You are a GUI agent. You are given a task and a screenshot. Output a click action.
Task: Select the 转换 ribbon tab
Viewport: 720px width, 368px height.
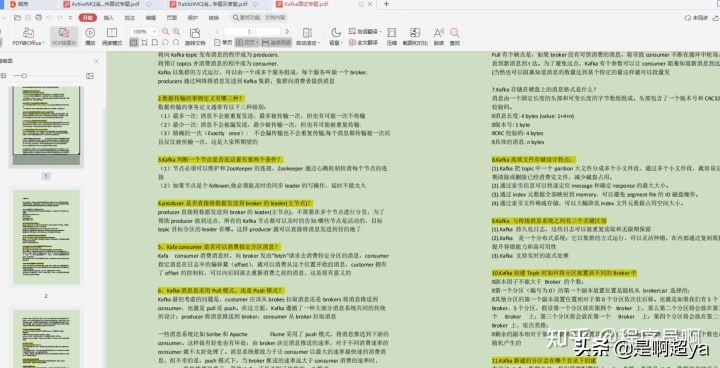click(x=214, y=18)
